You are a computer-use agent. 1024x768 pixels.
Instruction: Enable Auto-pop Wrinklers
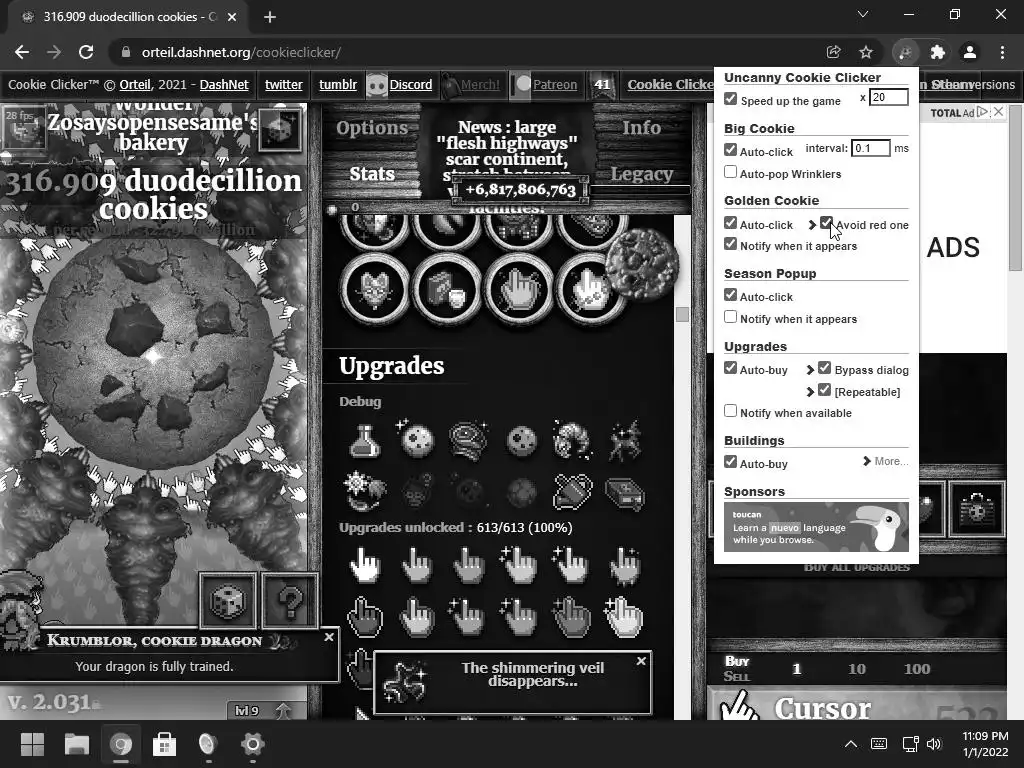pos(731,172)
